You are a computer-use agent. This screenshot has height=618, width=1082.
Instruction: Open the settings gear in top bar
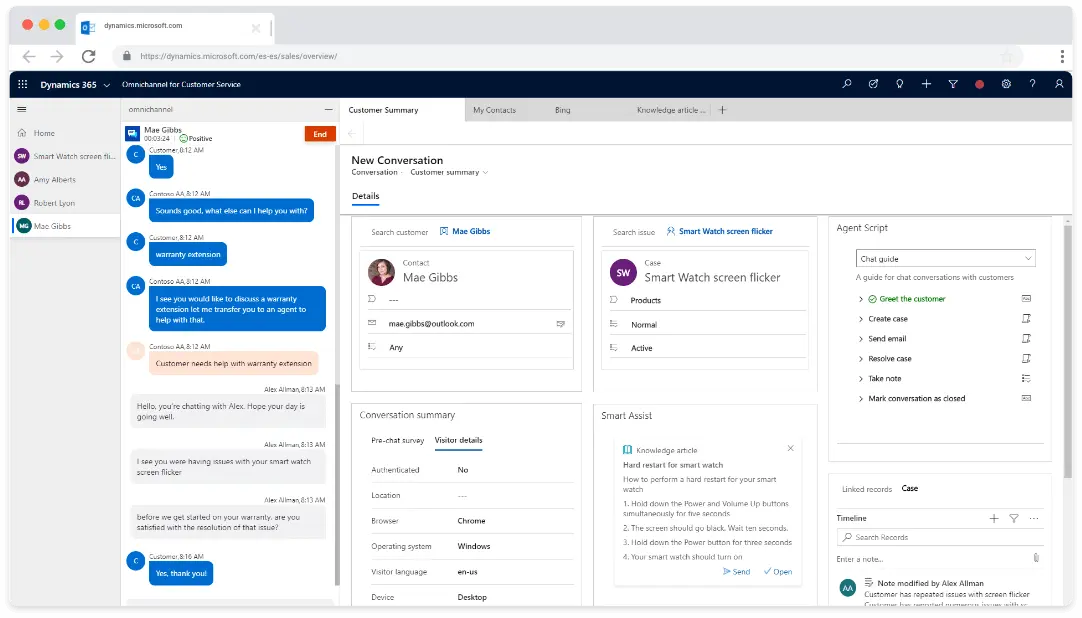[1006, 85]
